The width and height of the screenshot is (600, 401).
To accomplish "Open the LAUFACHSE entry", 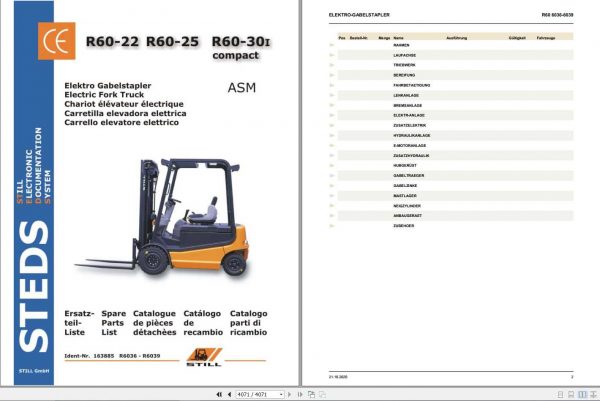I will [x=404, y=55].
